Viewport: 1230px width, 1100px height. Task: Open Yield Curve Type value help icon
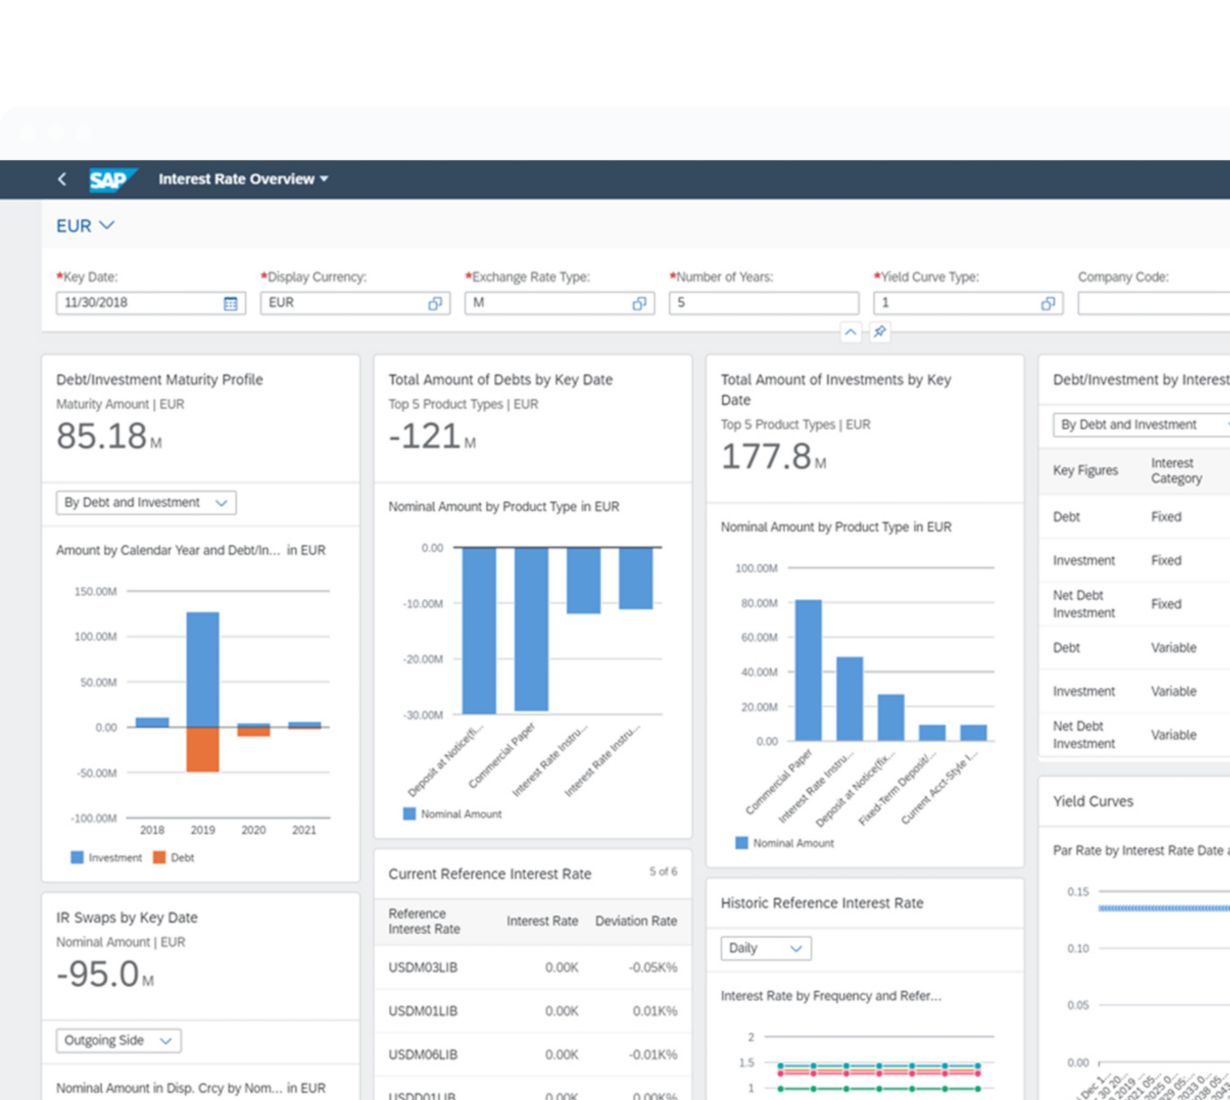point(1047,303)
